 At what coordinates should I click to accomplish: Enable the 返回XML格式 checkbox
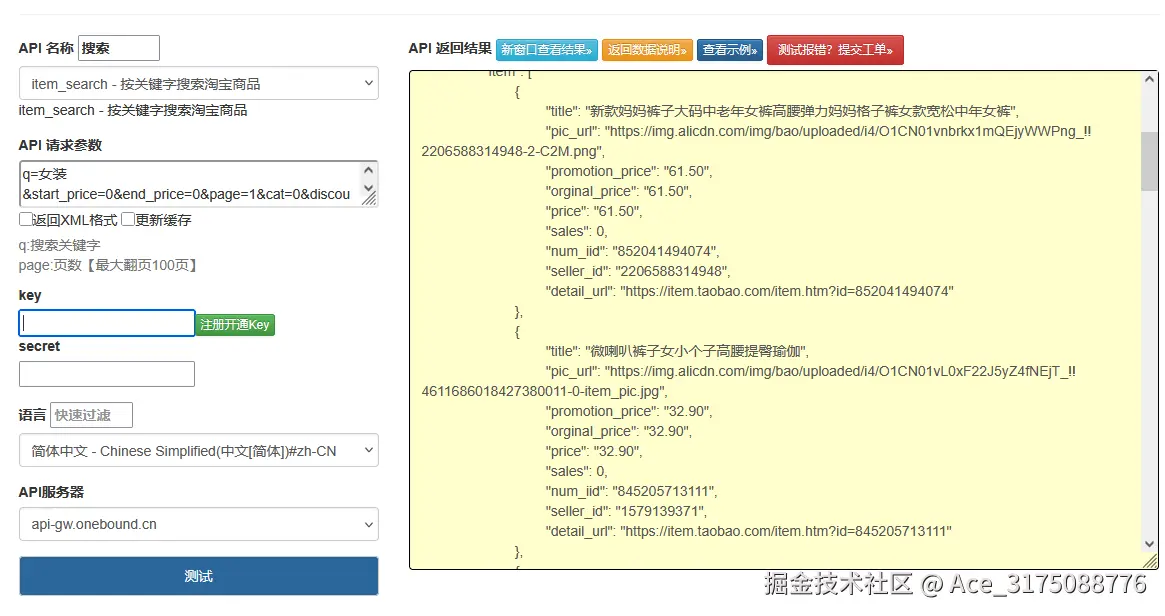click(26, 219)
